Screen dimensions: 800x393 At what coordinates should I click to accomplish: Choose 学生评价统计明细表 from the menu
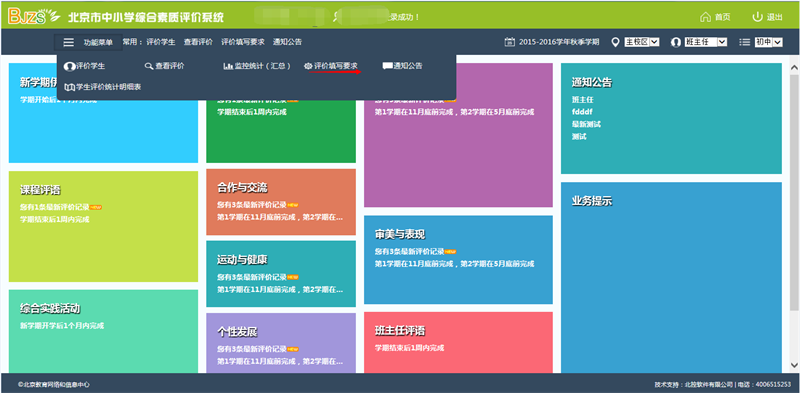pyautogui.click(x=103, y=87)
